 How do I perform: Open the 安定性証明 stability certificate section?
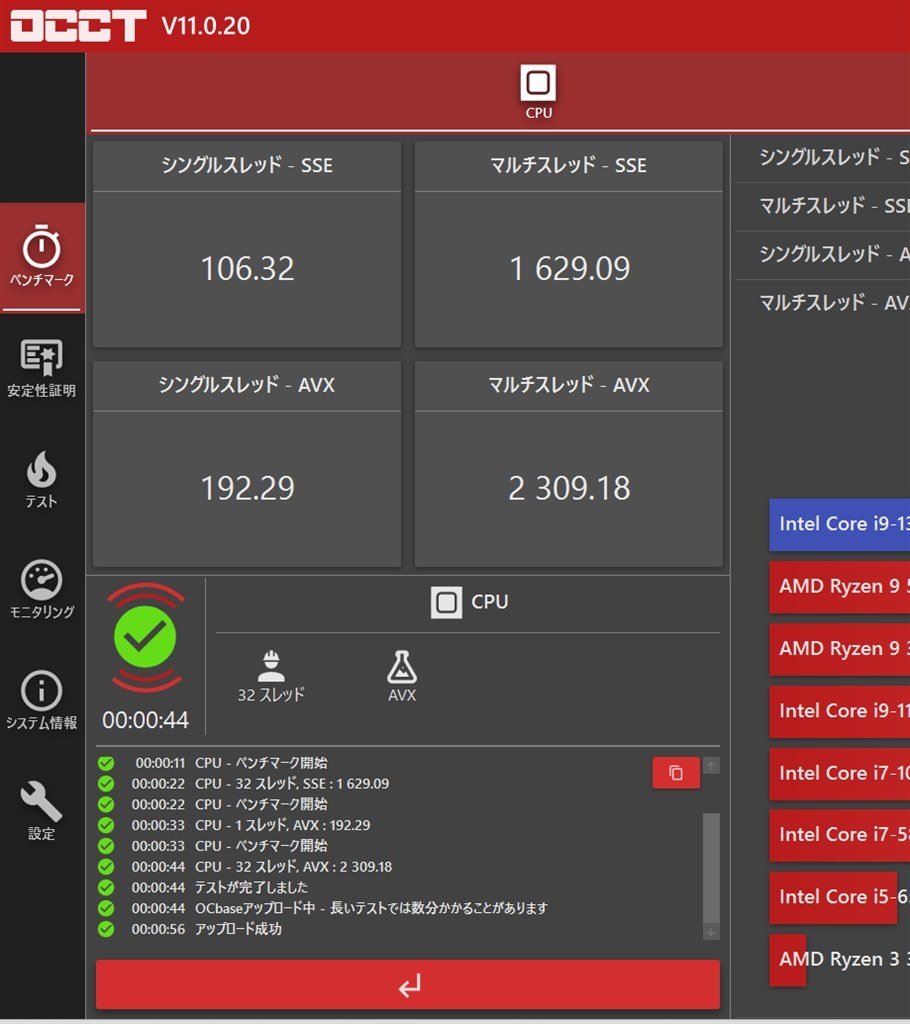tap(42, 368)
